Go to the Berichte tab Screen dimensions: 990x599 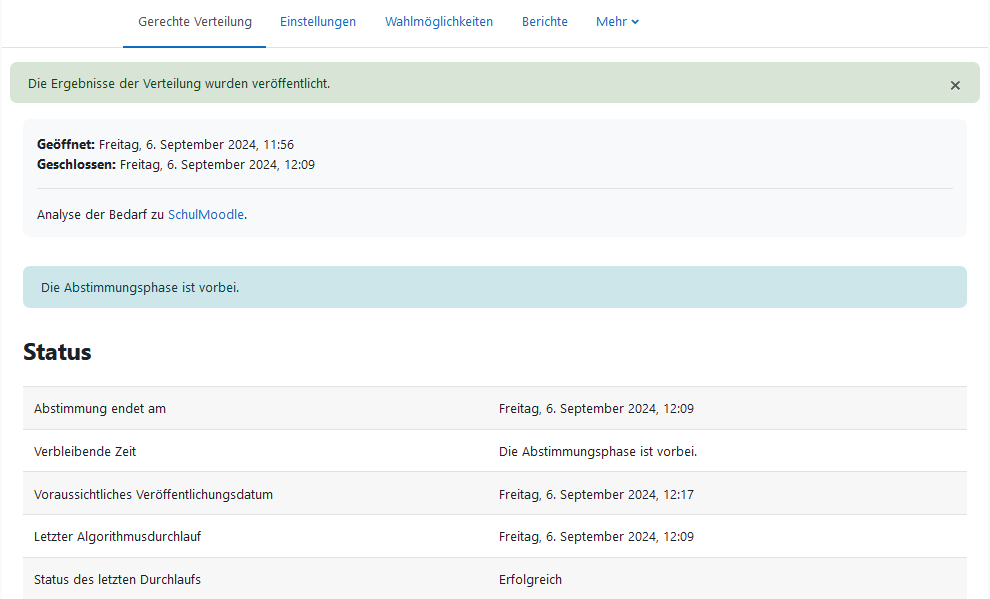coord(545,22)
